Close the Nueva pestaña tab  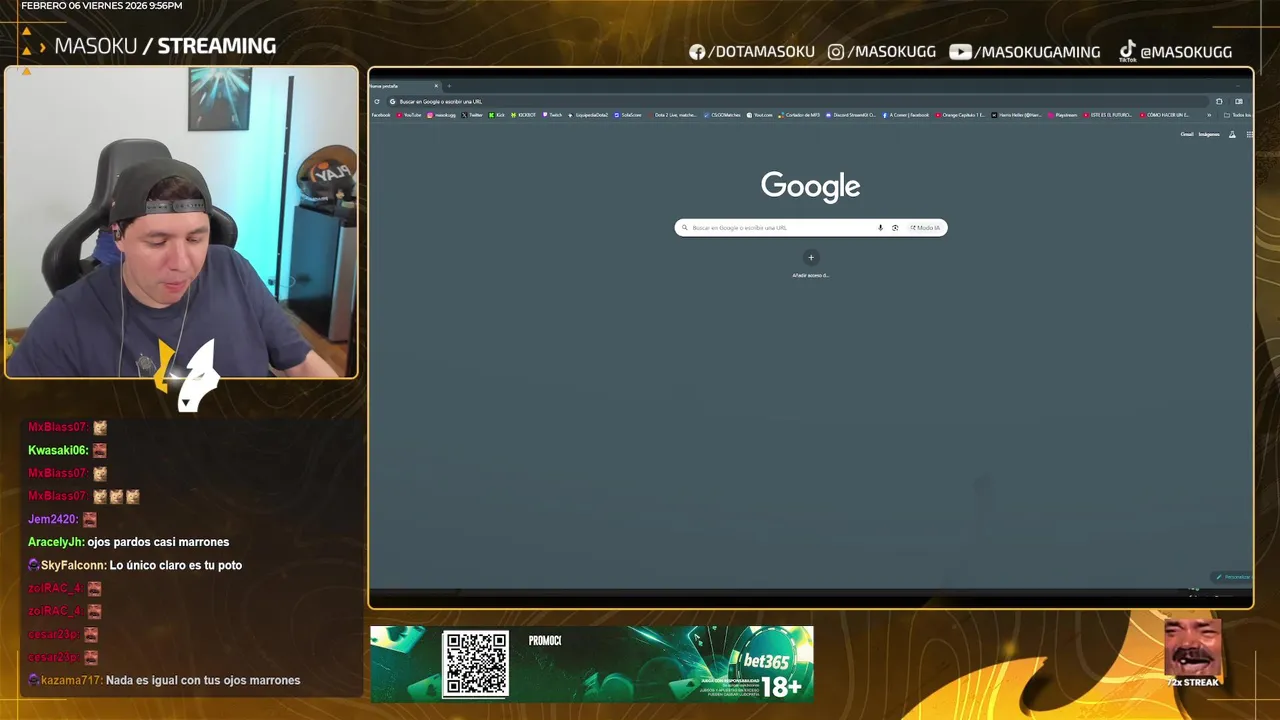[x=436, y=86]
